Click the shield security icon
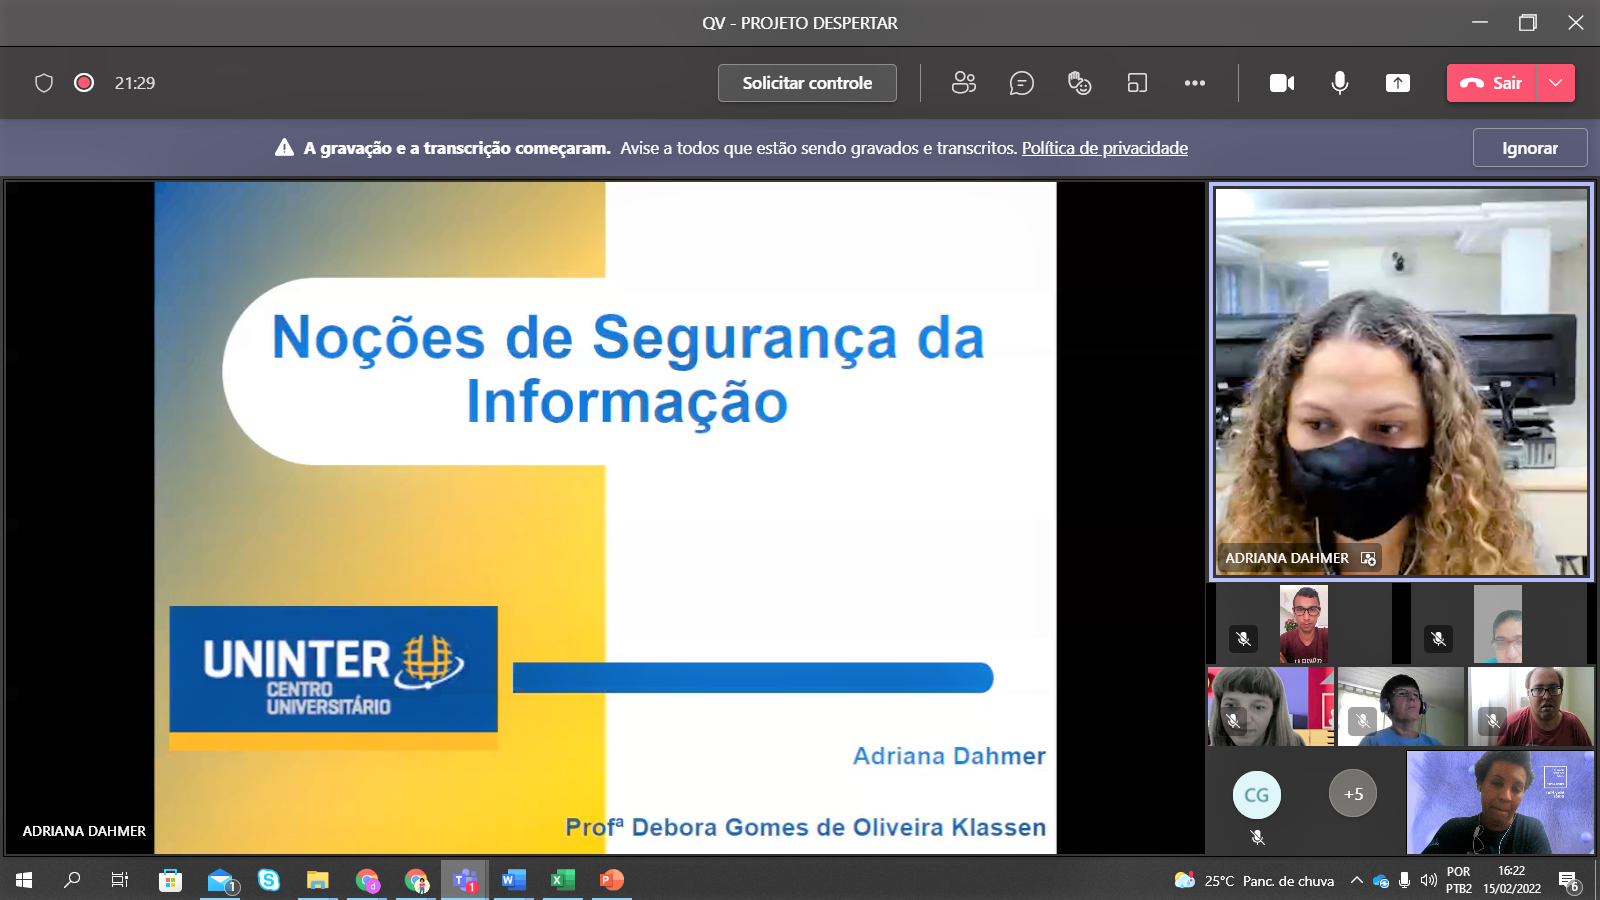This screenshot has height=900, width=1600. (x=44, y=83)
